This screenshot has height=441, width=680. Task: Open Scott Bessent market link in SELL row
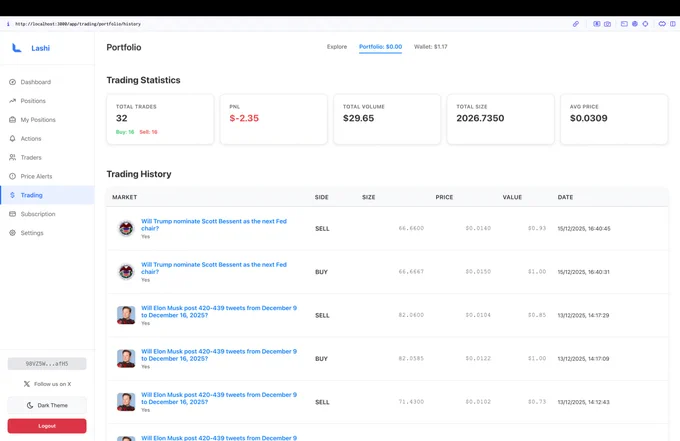(x=214, y=225)
